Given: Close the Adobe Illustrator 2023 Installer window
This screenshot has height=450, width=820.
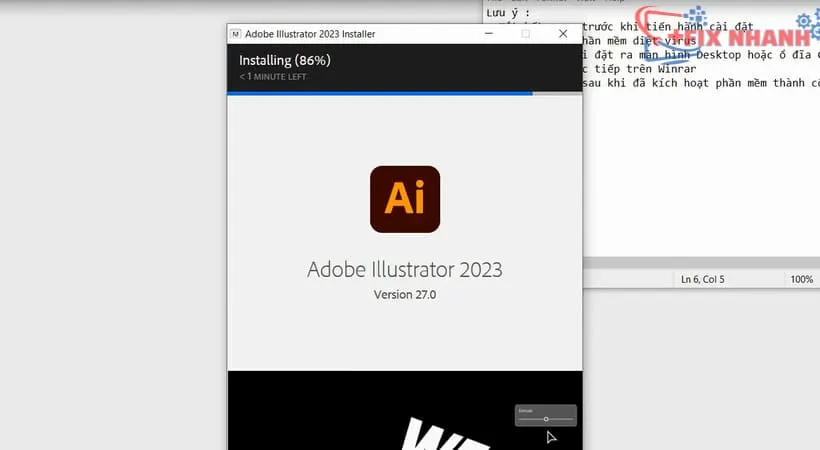Looking at the screenshot, I should tap(563, 33).
